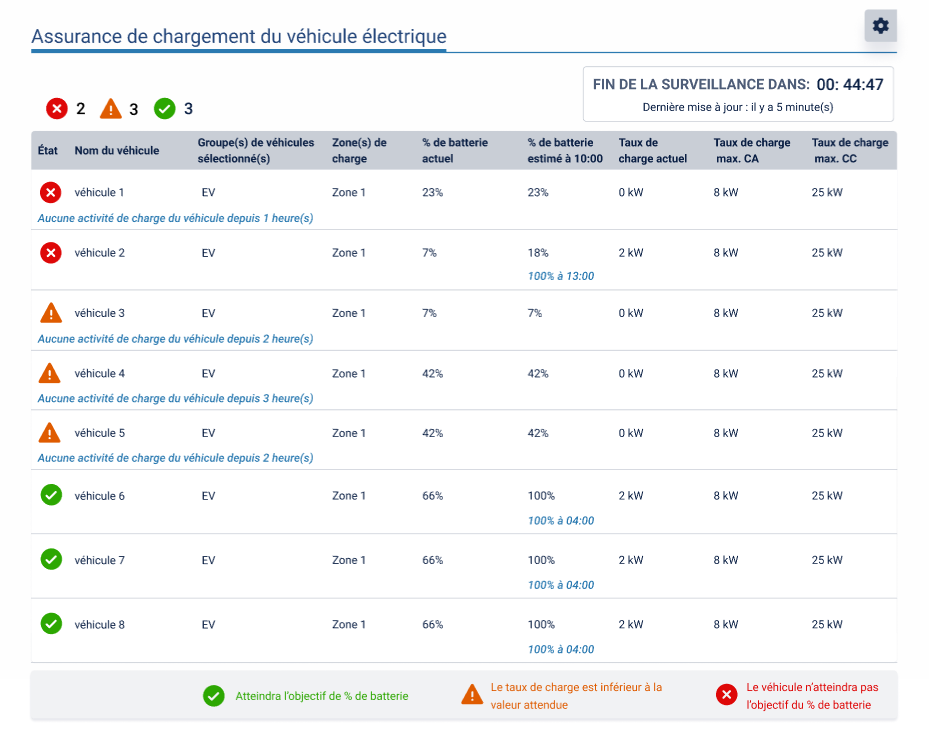Click the surveillance countdown timer 00:44:47
This screenshot has width=929, height=744.
coord(849,84)
